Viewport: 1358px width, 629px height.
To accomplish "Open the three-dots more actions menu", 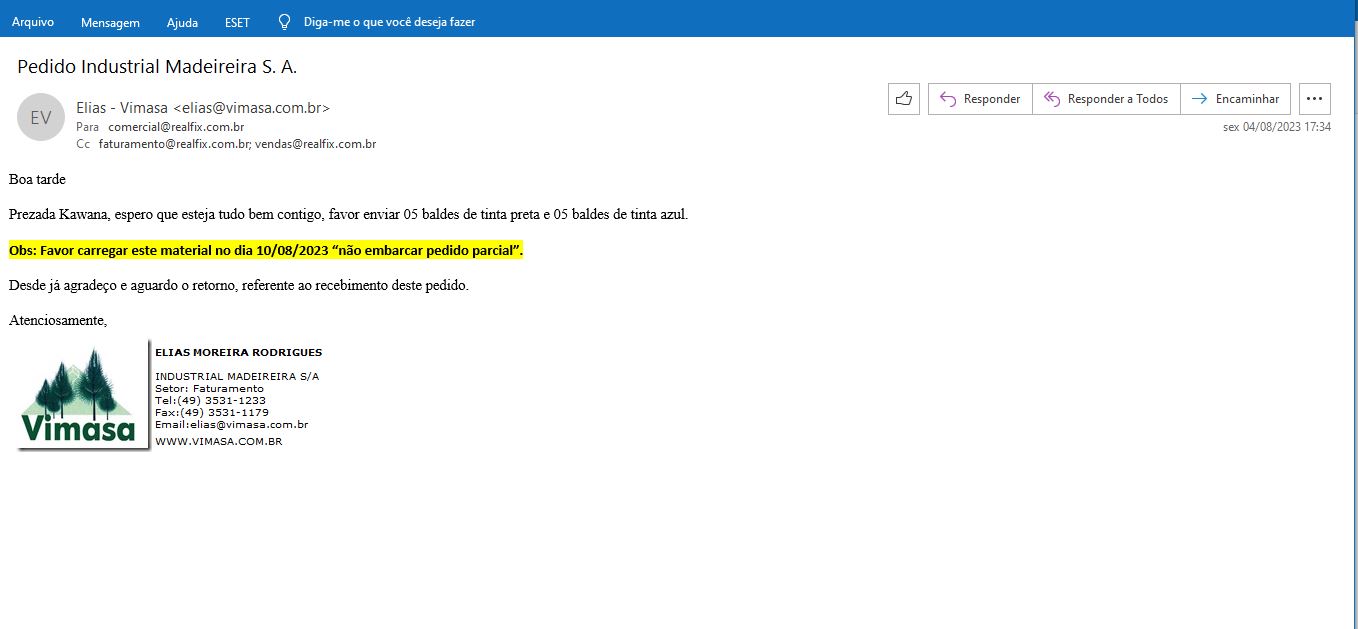I will (x=1314, y=99).
